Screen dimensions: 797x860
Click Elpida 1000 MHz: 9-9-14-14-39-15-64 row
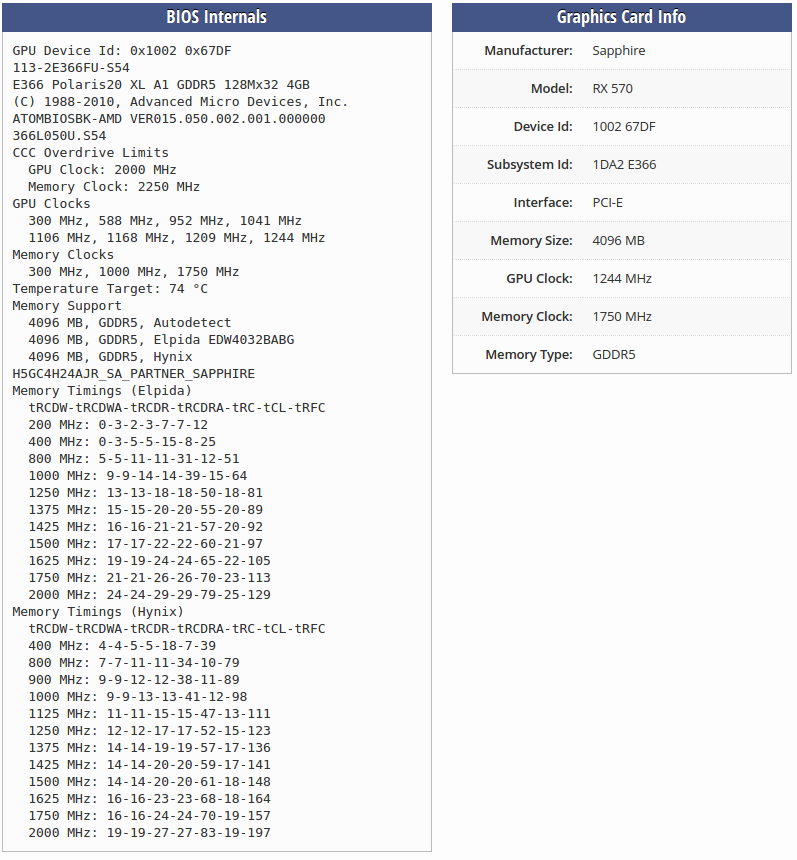pyautogui.click(x=138, y=476)
